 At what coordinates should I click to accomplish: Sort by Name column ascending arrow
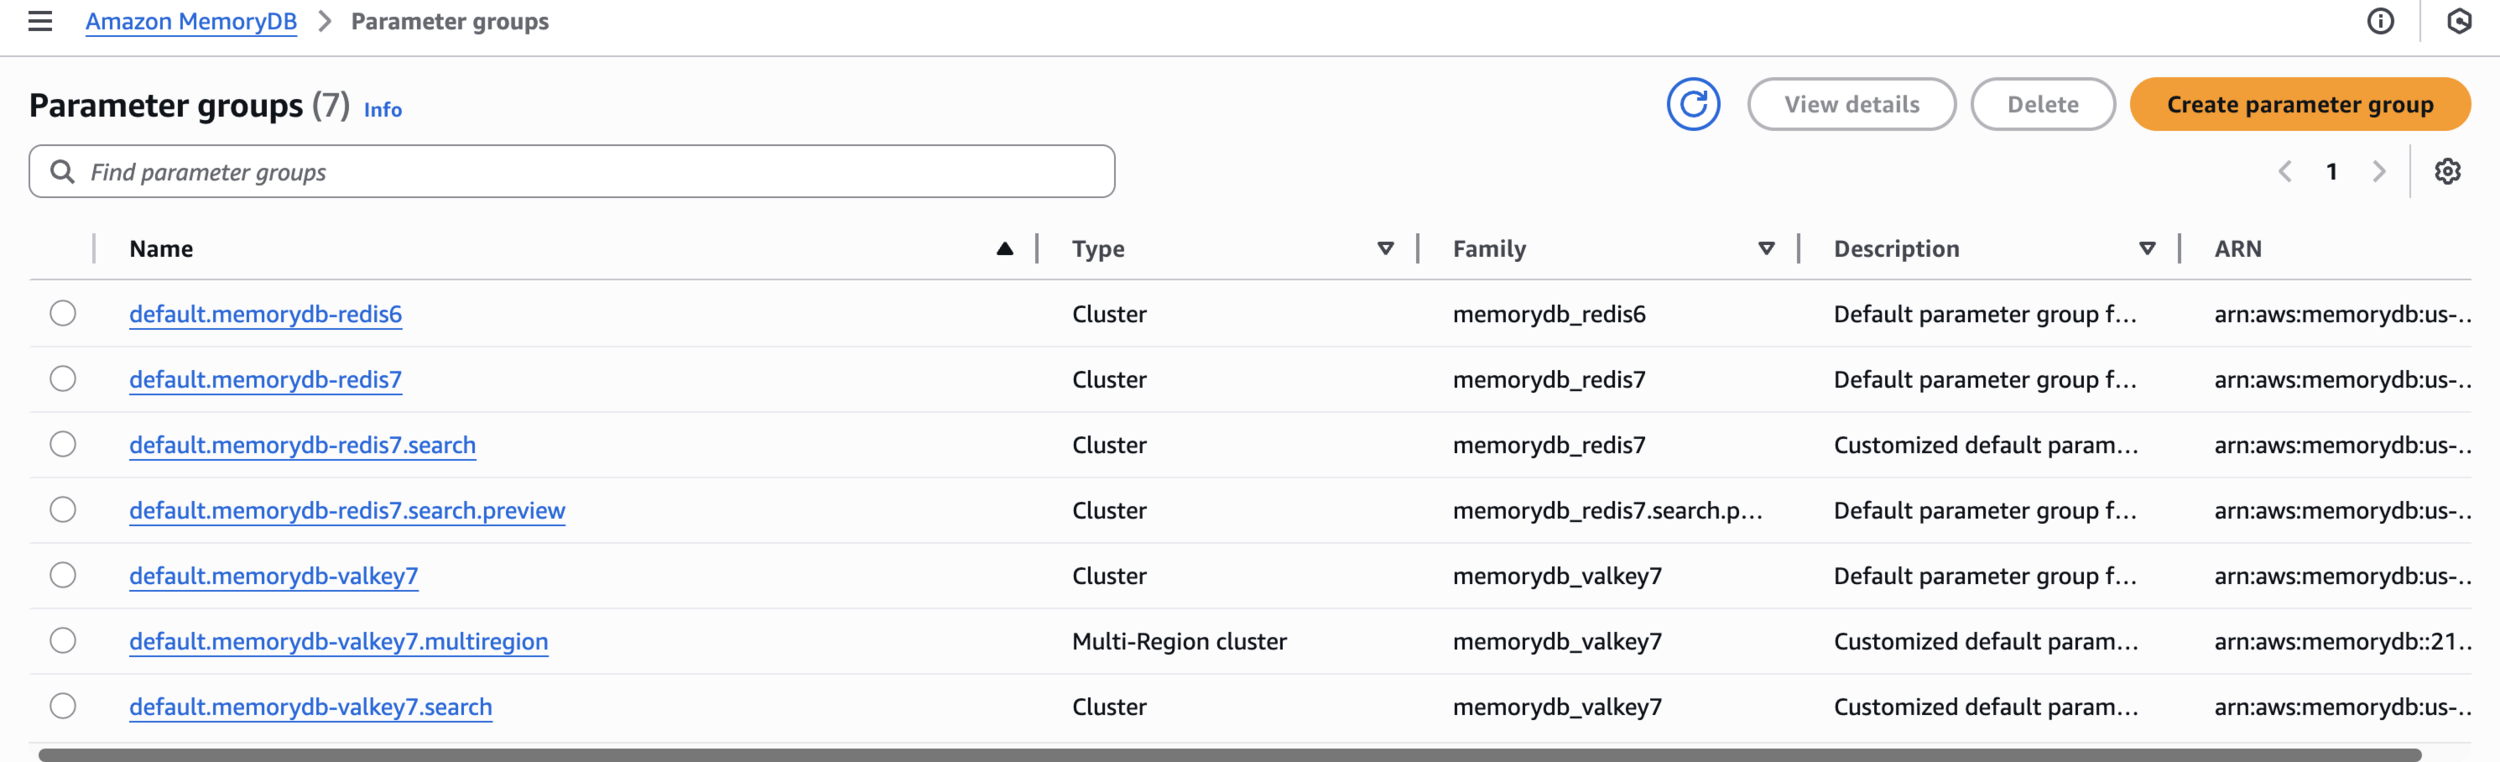[x=1005, y=249]
